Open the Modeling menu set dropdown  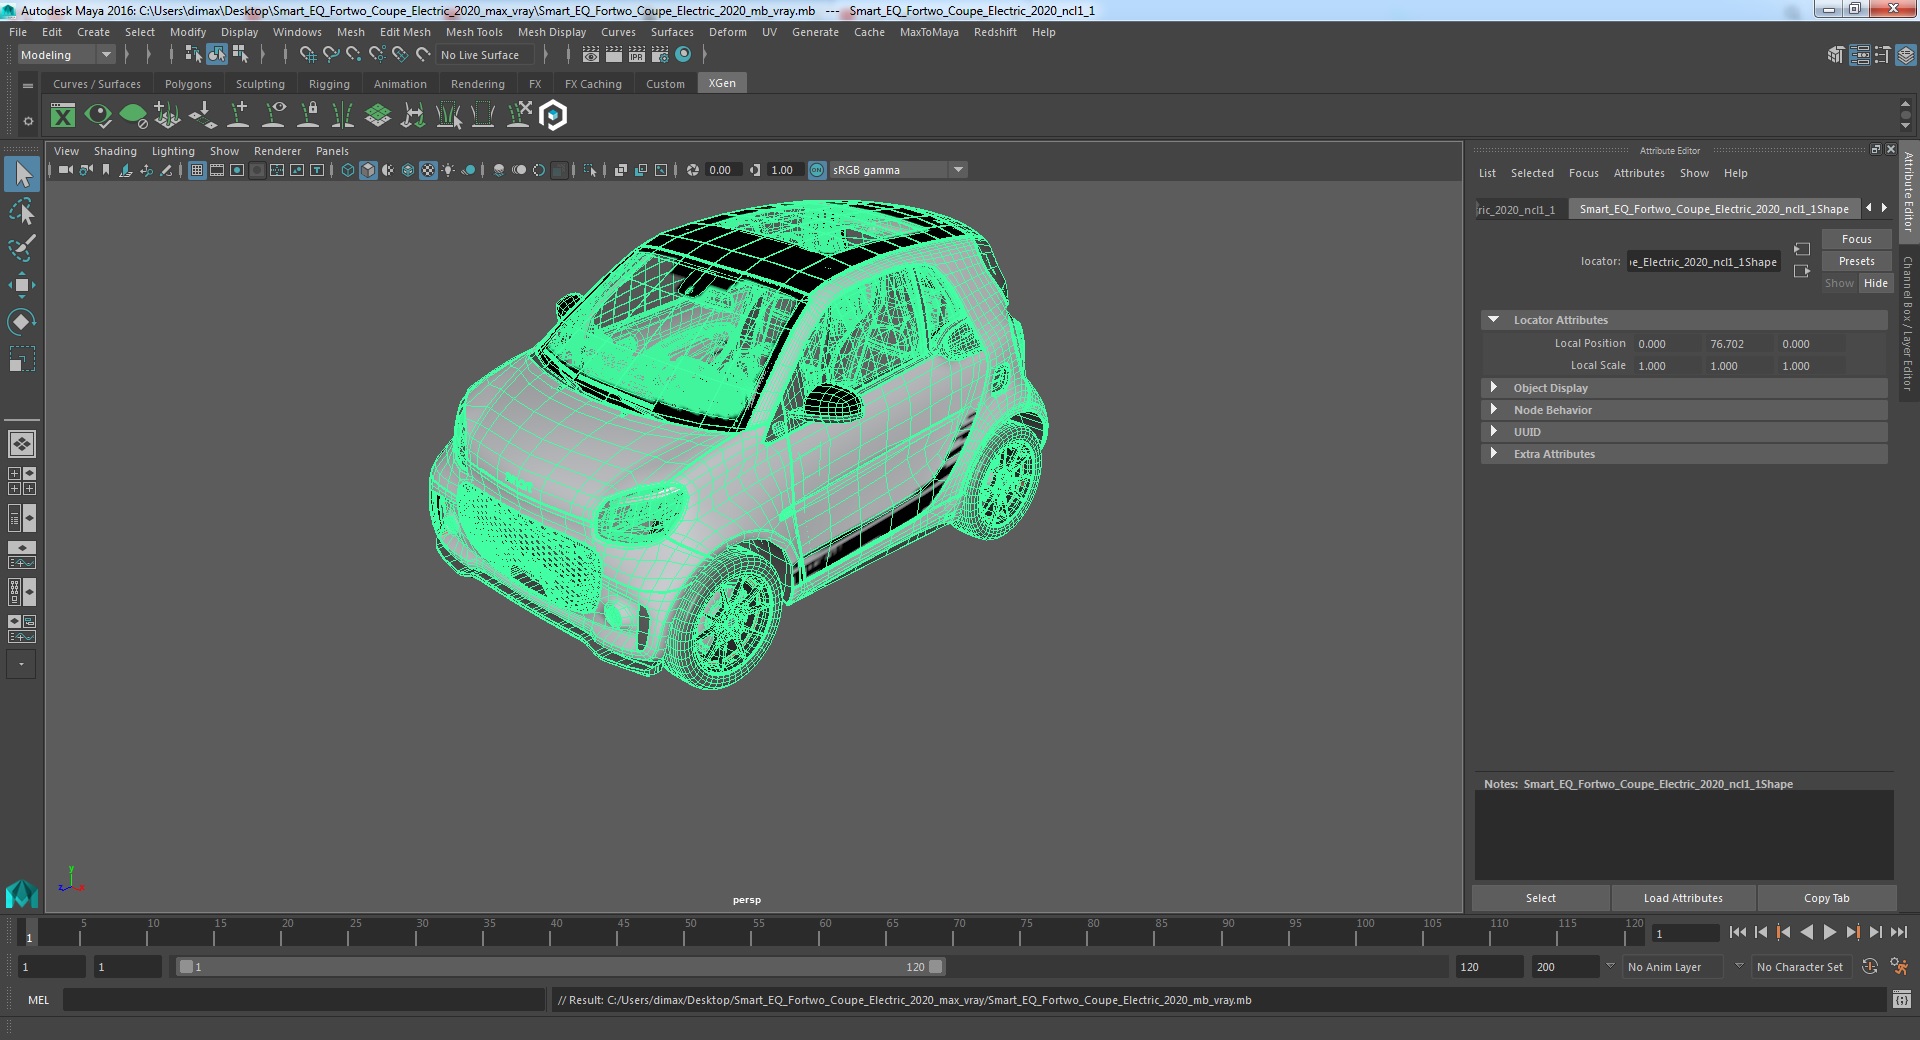(x=66, y=55)
